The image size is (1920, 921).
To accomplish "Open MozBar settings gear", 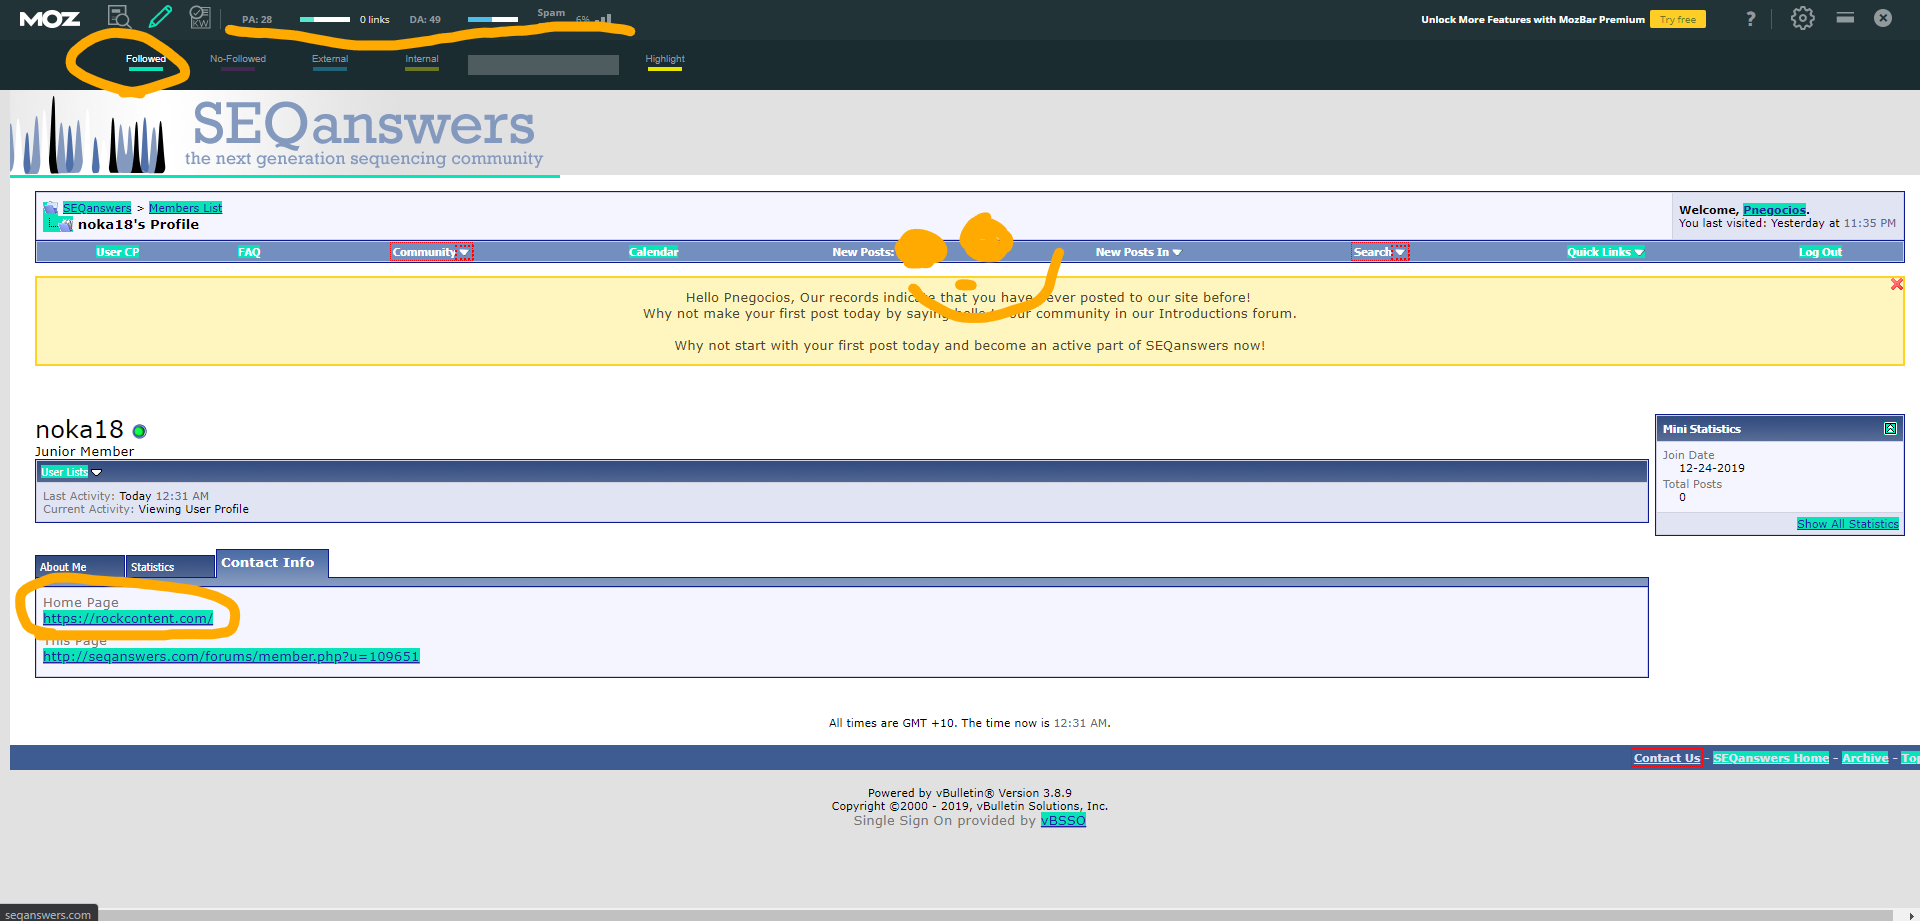I will point(1802,18).
